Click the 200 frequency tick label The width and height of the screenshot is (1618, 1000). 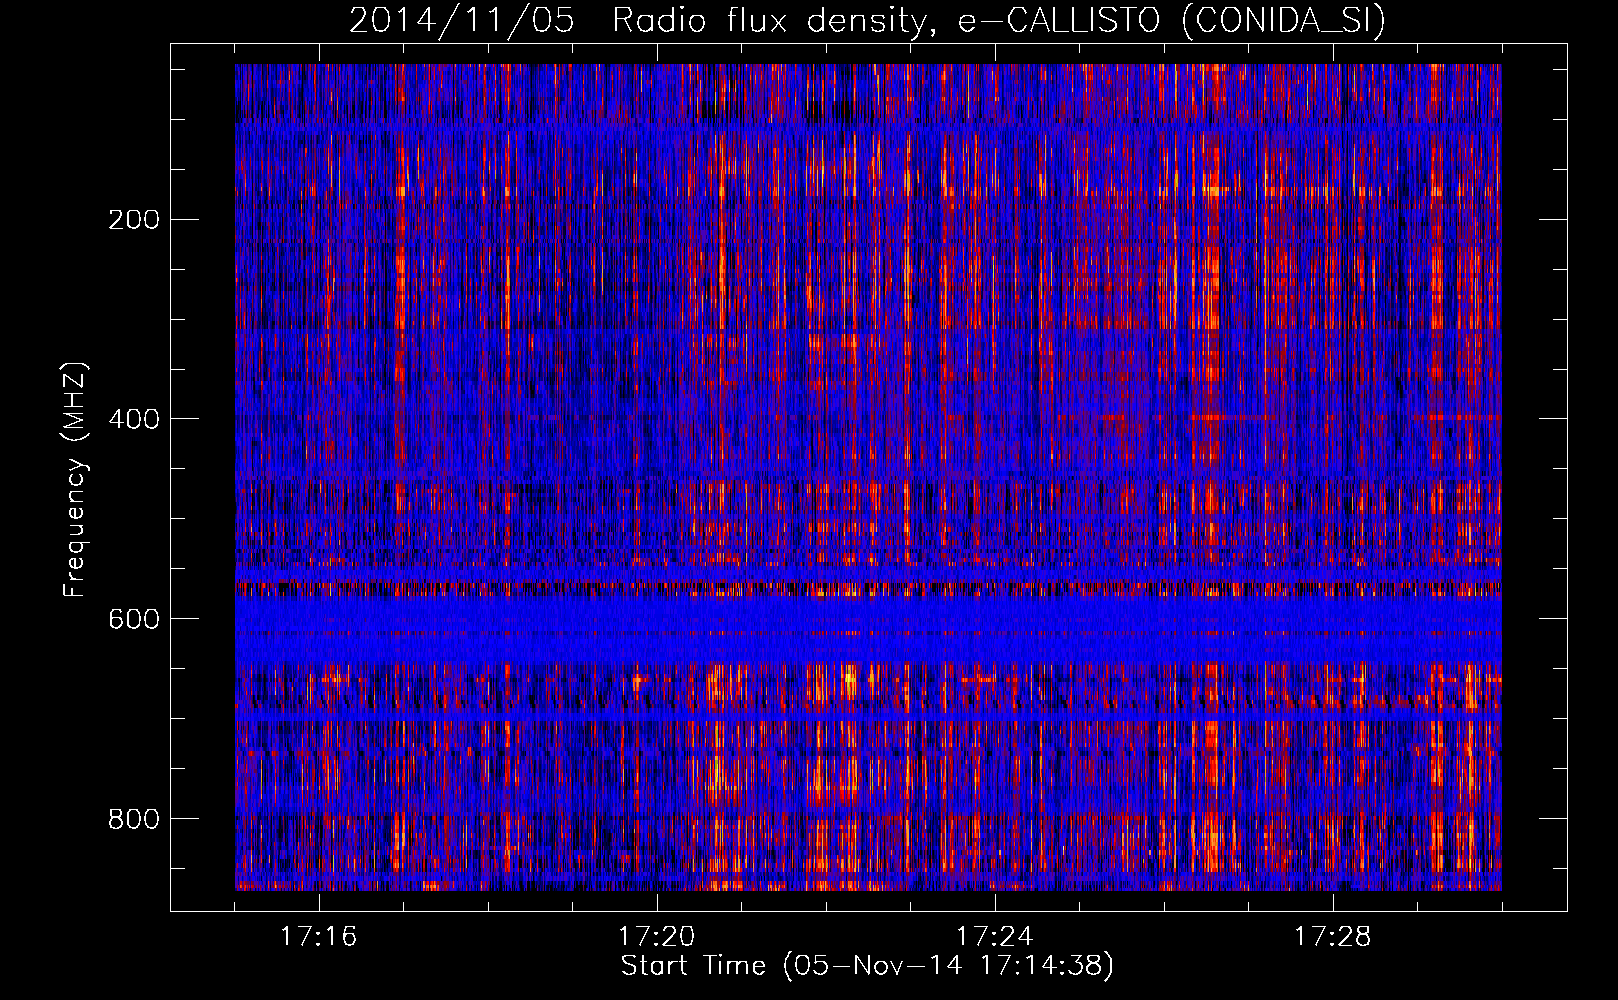point(134,219)
